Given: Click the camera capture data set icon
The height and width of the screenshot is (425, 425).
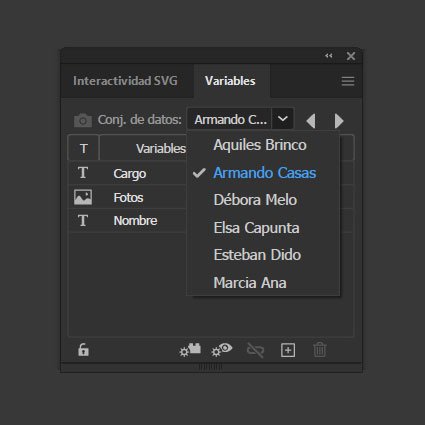Looking at the screenshot, I should tap(83, 120).
